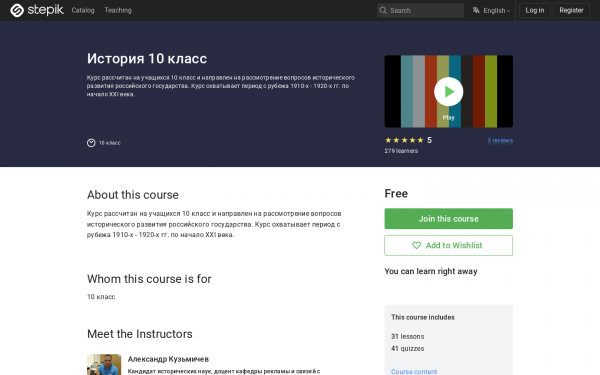
Task: Click instructor Александр Кузьмичев name
Action: 168,359
